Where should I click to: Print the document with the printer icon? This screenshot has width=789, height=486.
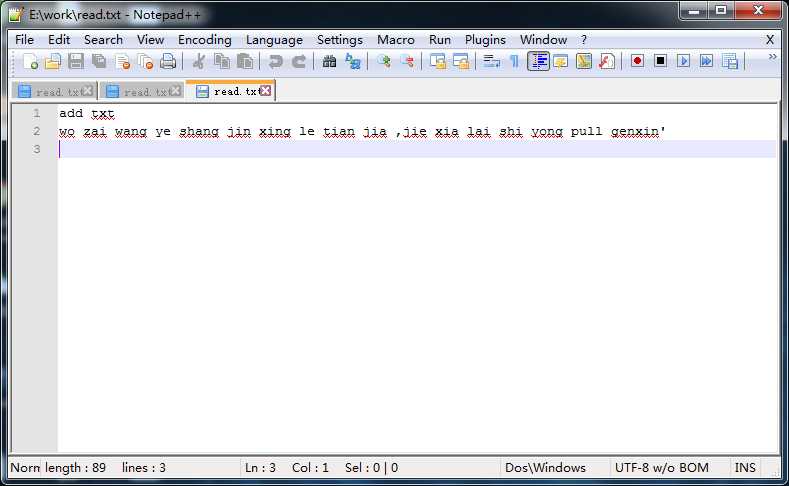168,61
